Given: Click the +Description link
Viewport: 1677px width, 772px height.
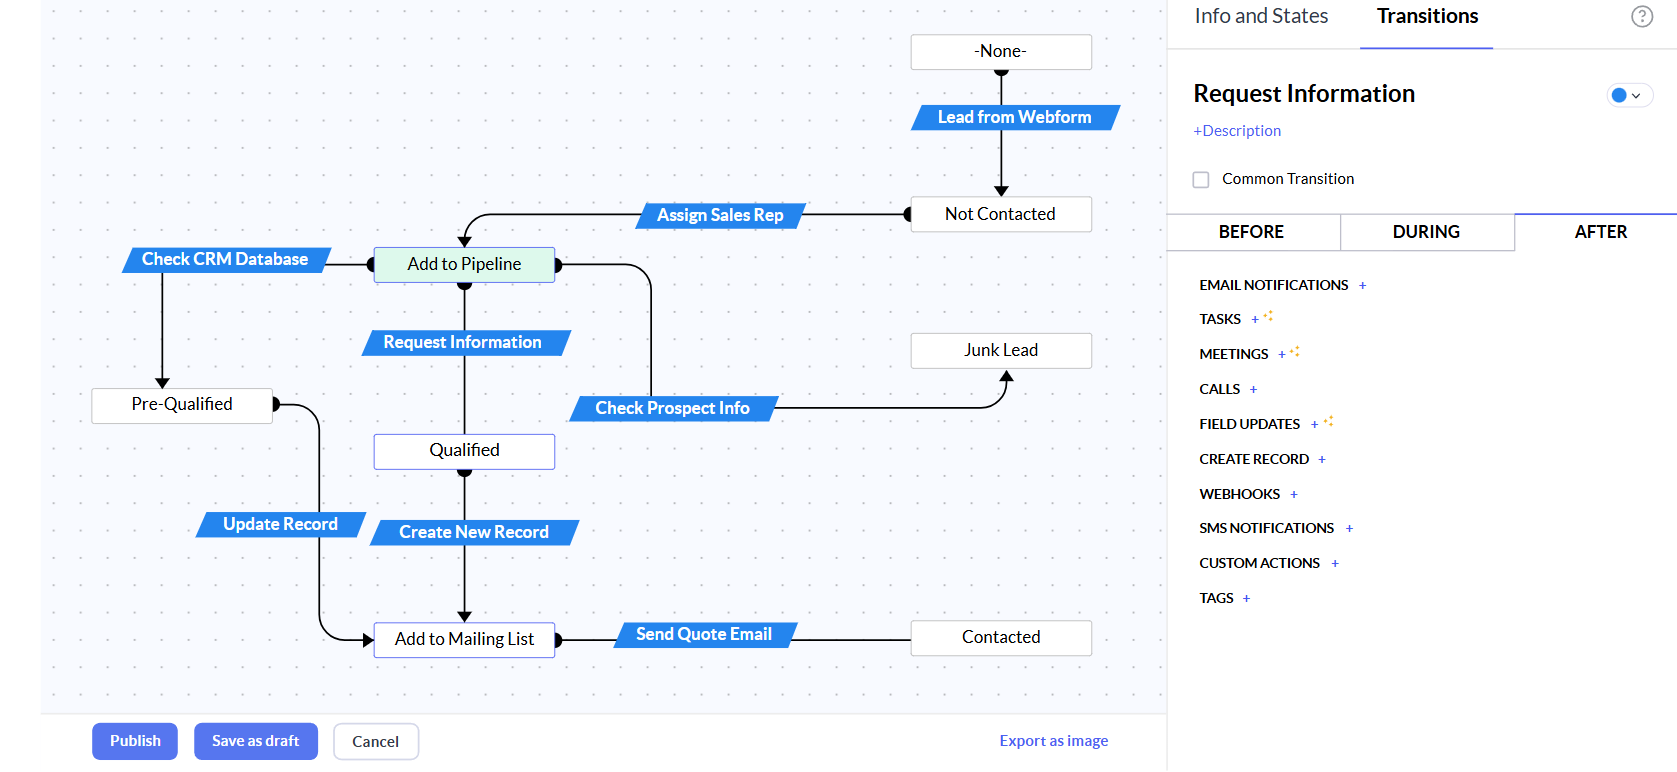Looking at the screenshot, I should pos(1237,131).
